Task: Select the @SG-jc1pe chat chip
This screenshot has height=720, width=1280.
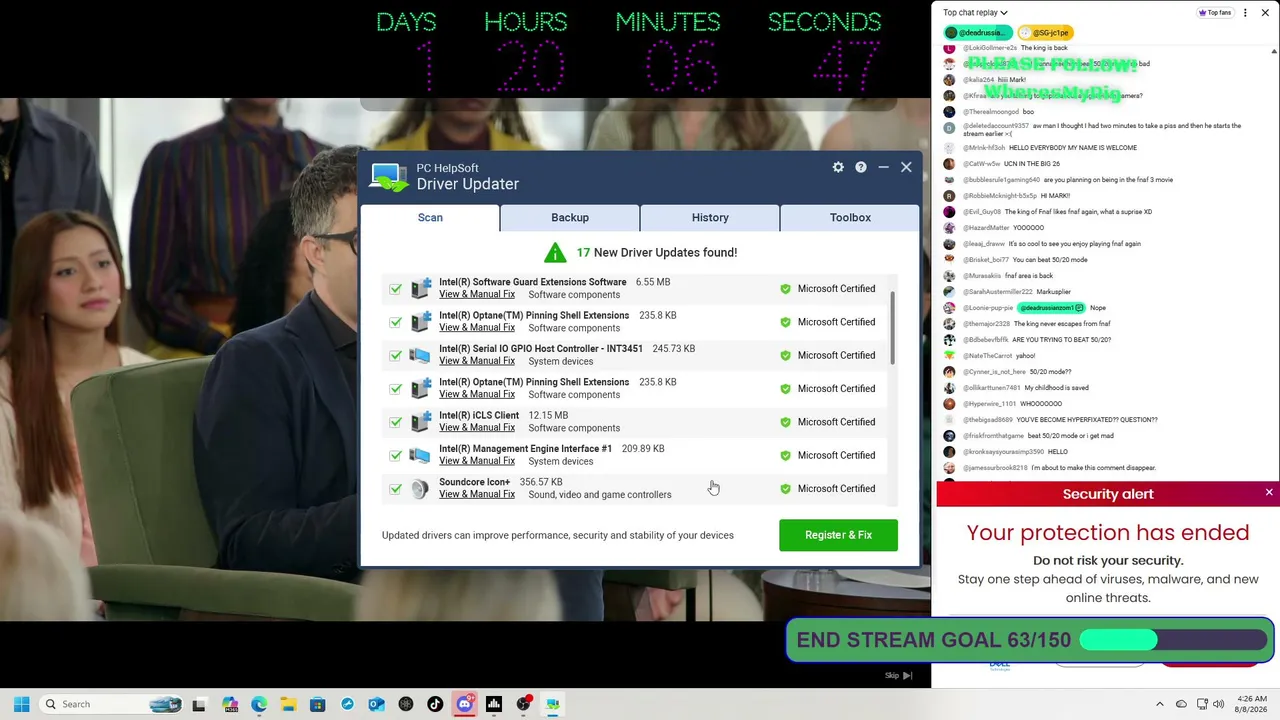Action: coord(1046,33)
